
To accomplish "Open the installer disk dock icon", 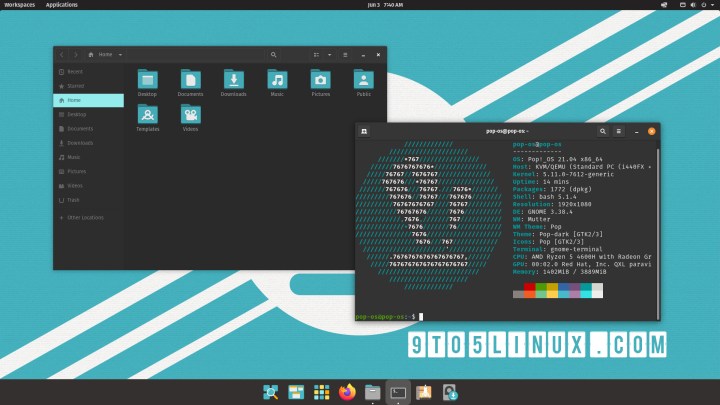I will tap(450, 392).
